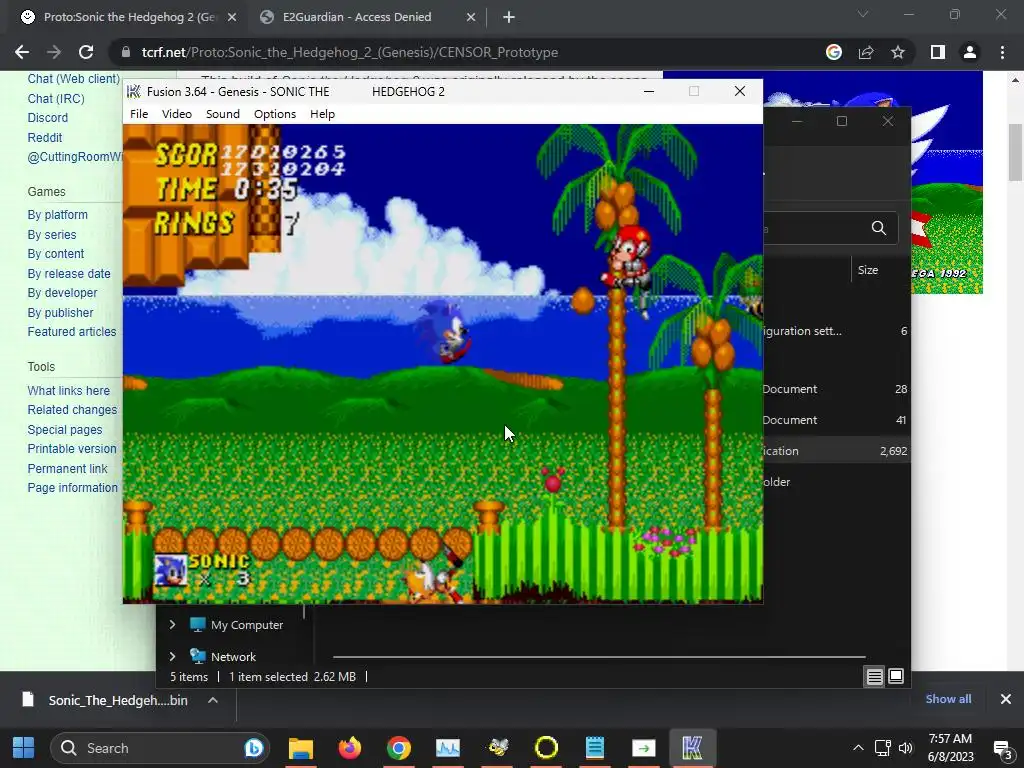
Task: Sort by the Size column header
Action: coord(868,270)
